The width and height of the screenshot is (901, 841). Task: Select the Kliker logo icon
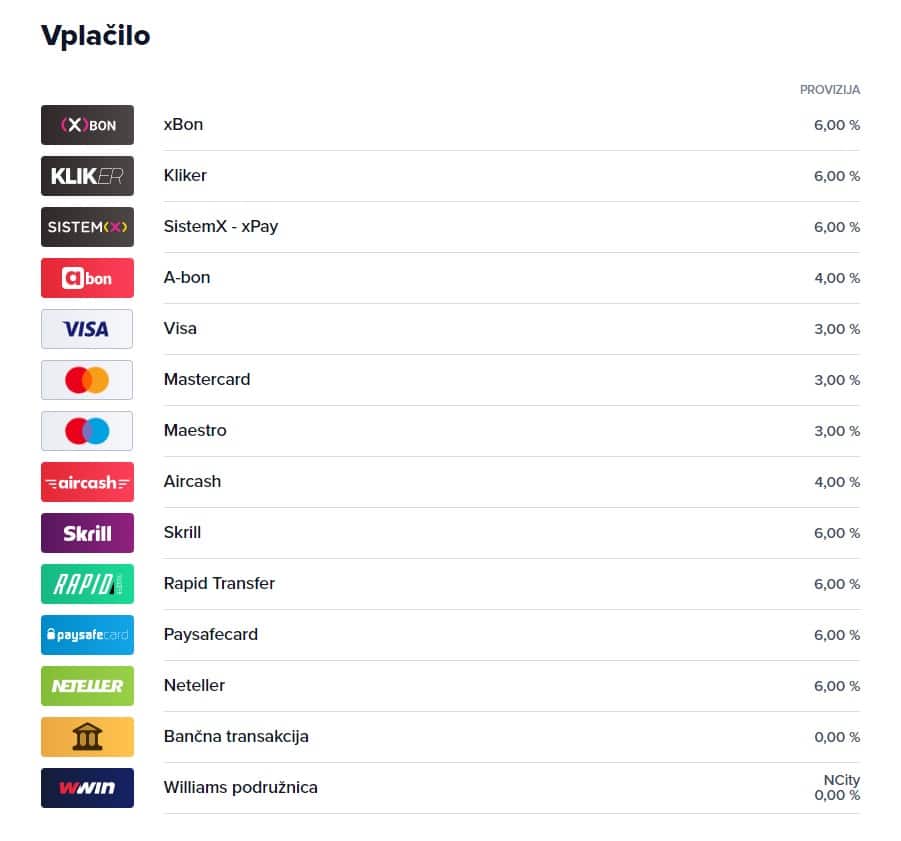coord(87,176)
